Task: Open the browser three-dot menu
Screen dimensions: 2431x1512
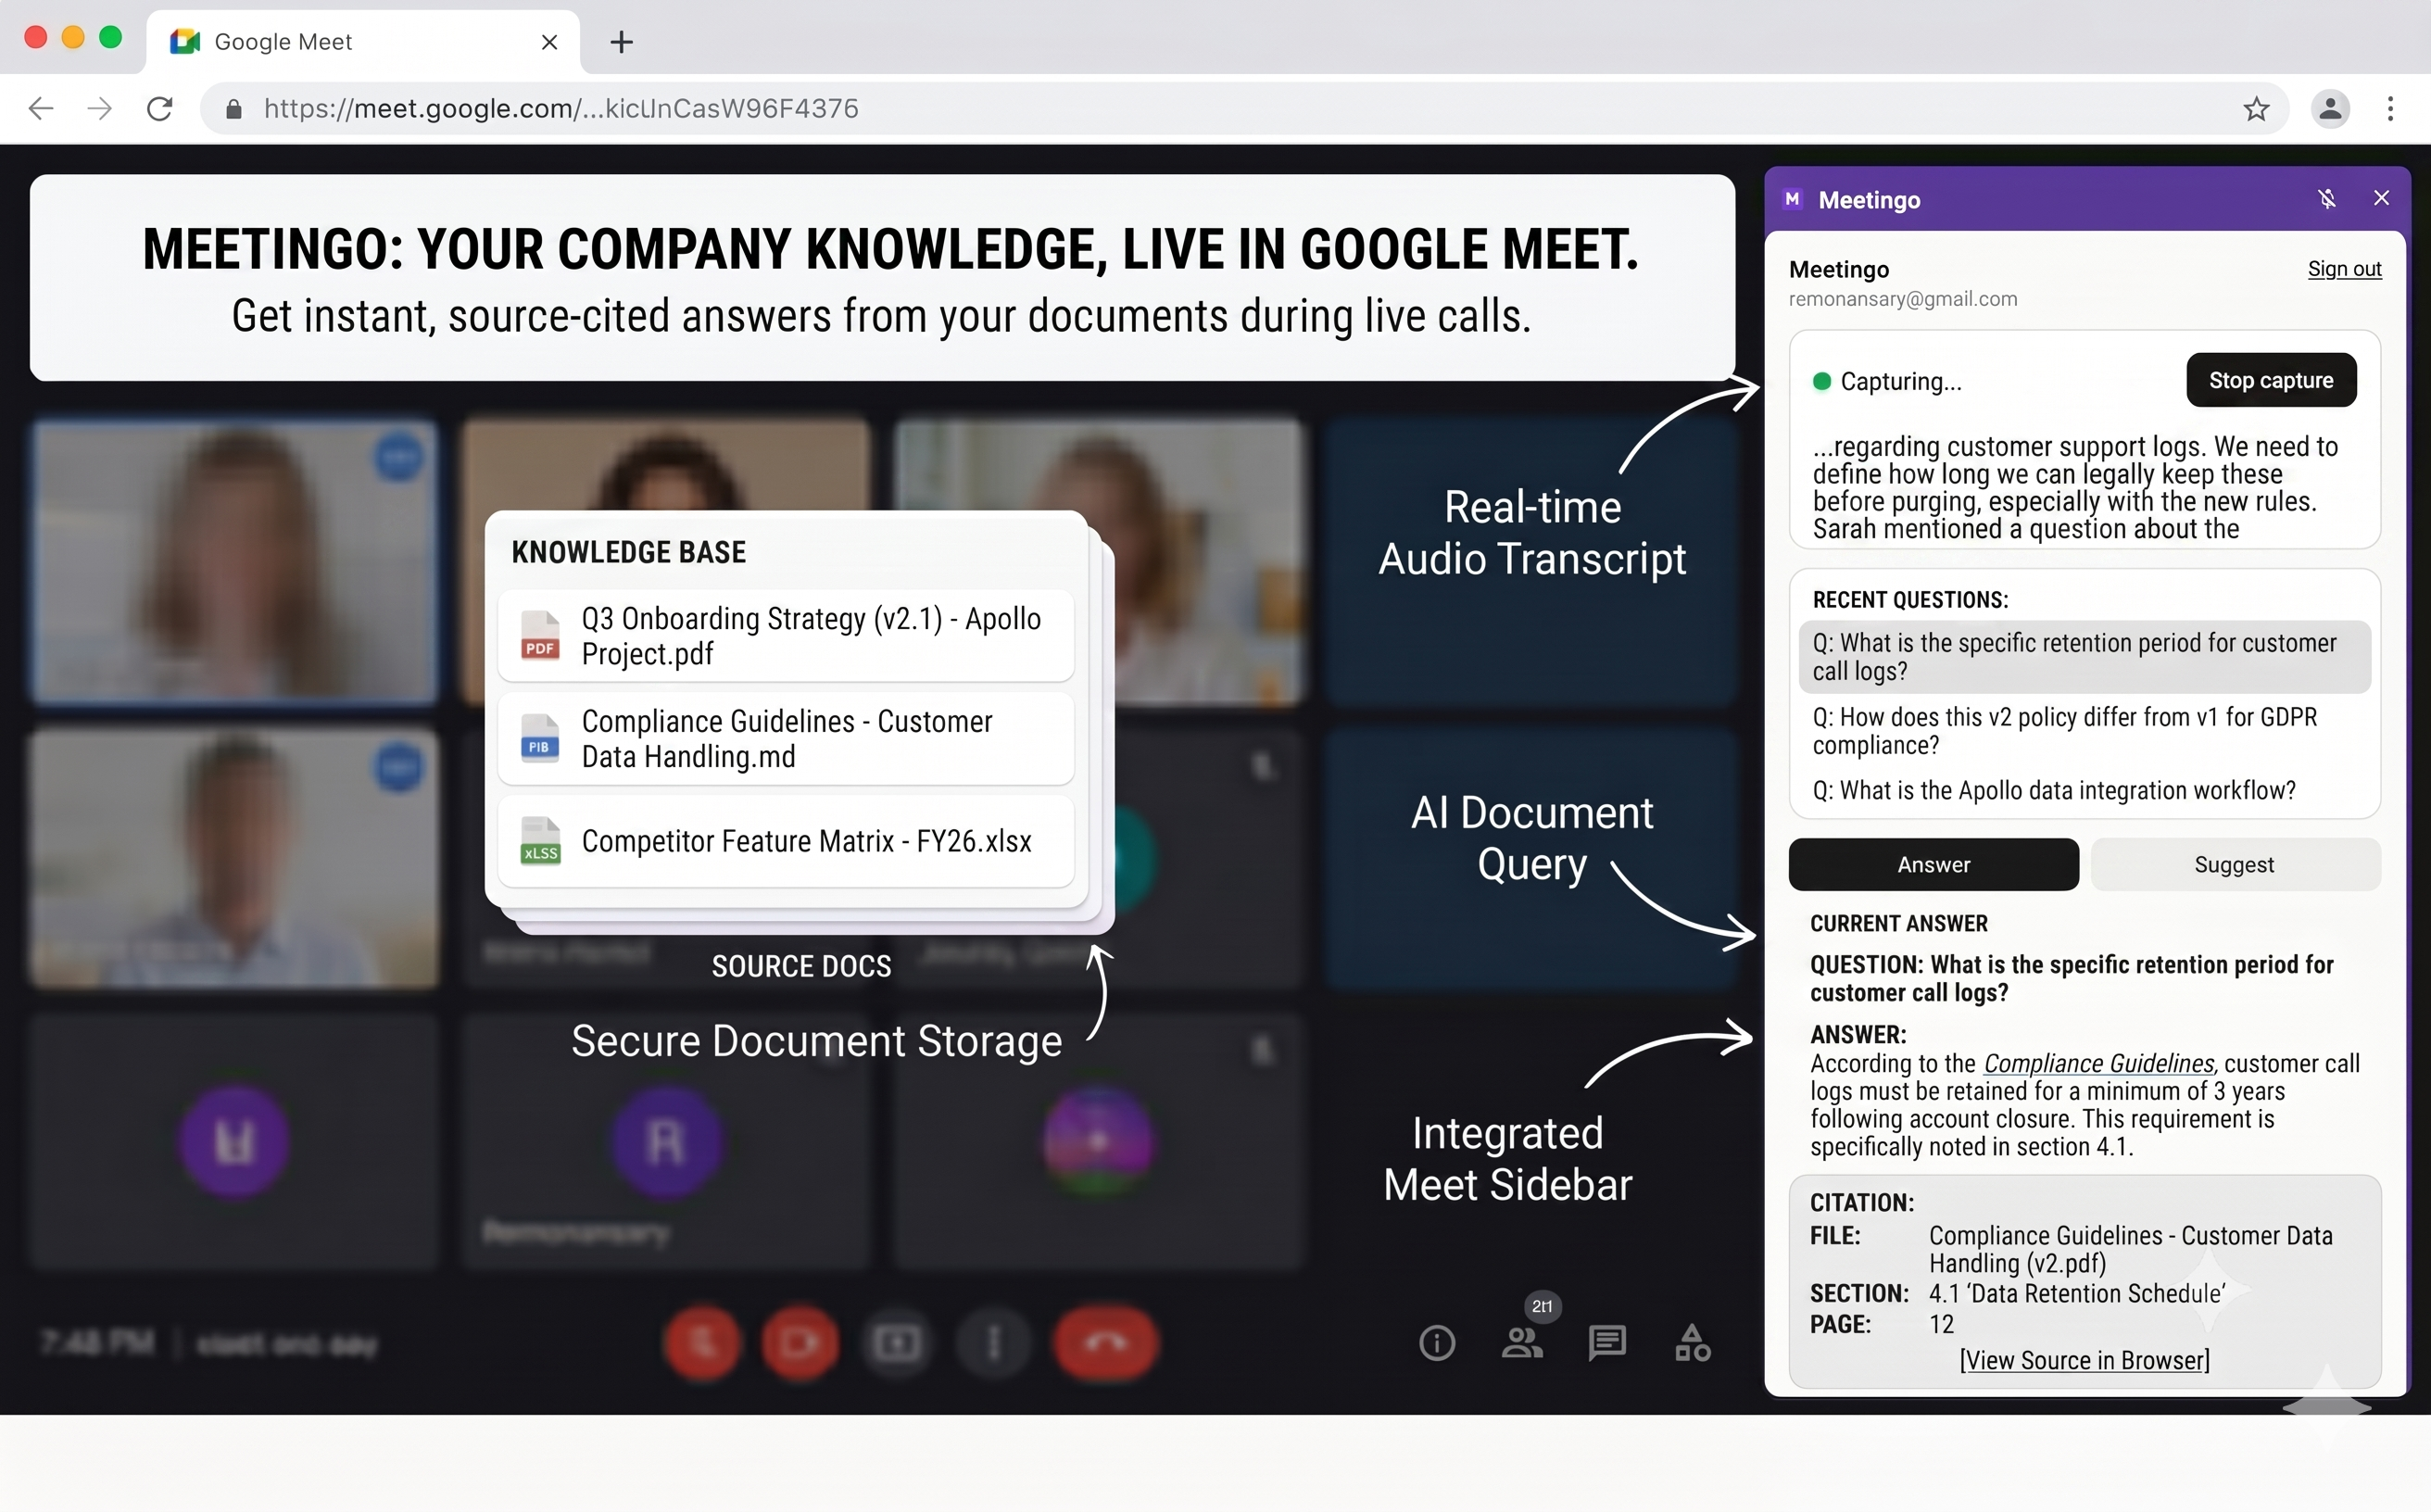Action: coord(2391,108)
